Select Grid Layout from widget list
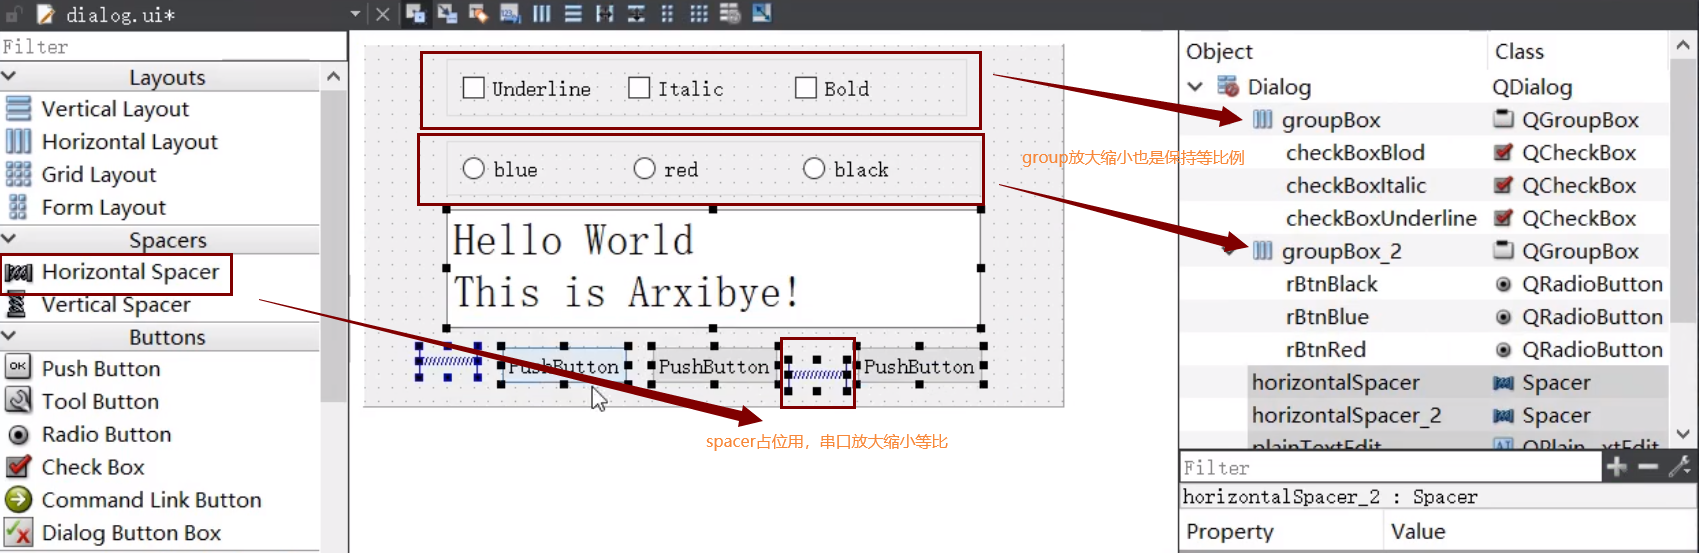 (x=98, y=175)
